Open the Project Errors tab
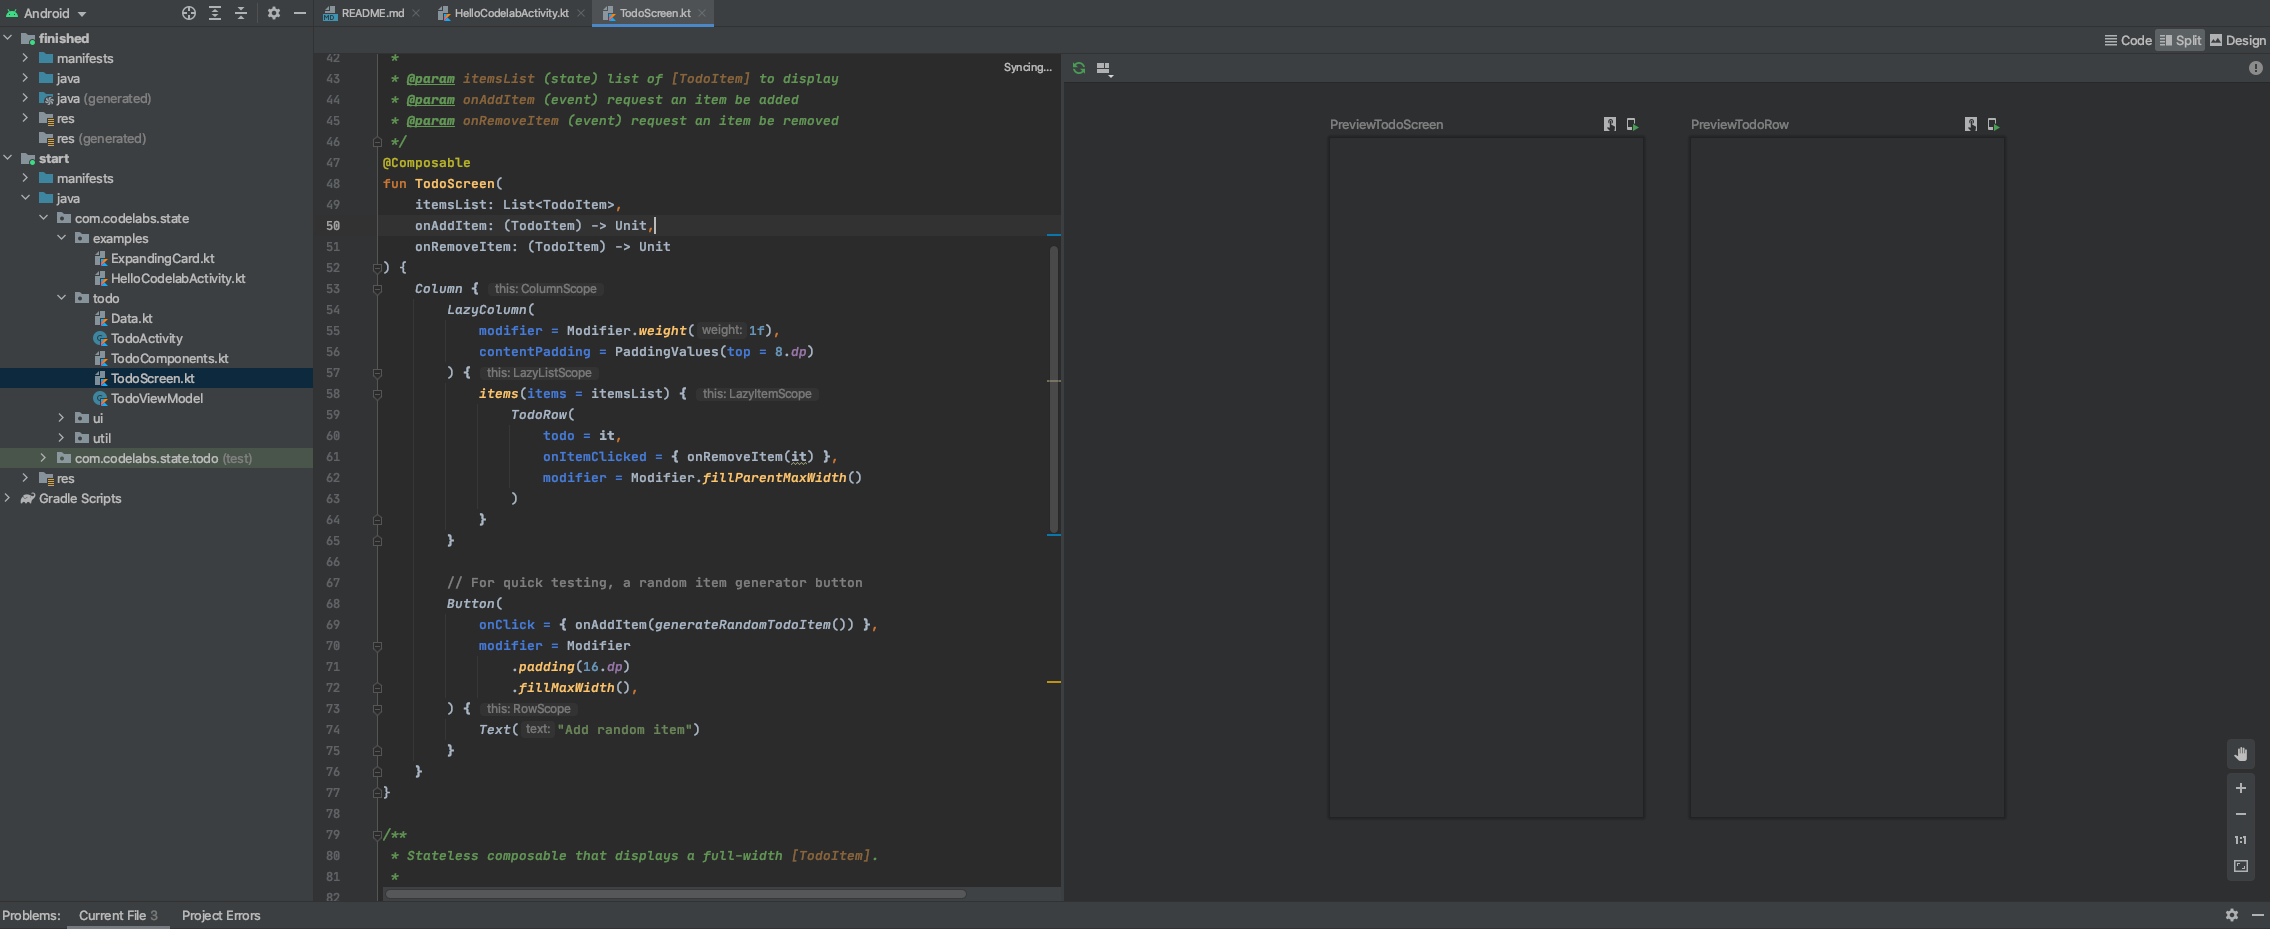 click(221, 915)
